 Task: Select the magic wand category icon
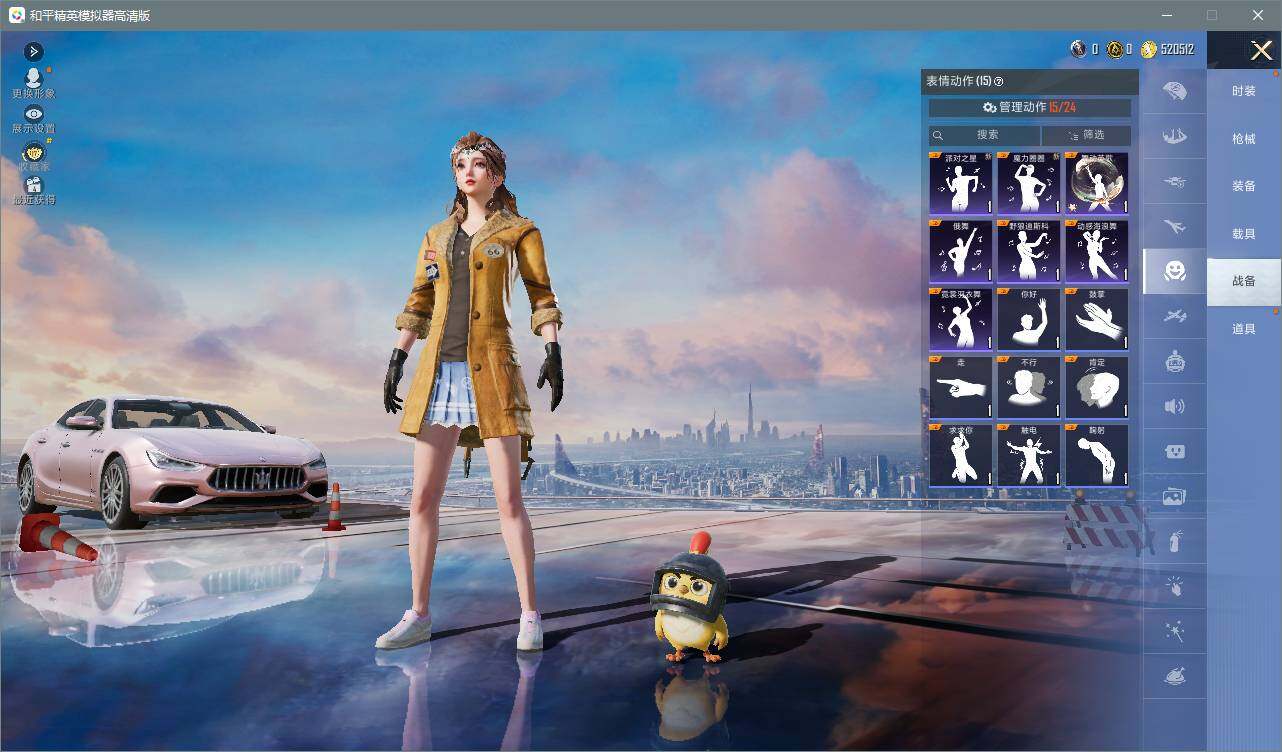coord(1175,631)
